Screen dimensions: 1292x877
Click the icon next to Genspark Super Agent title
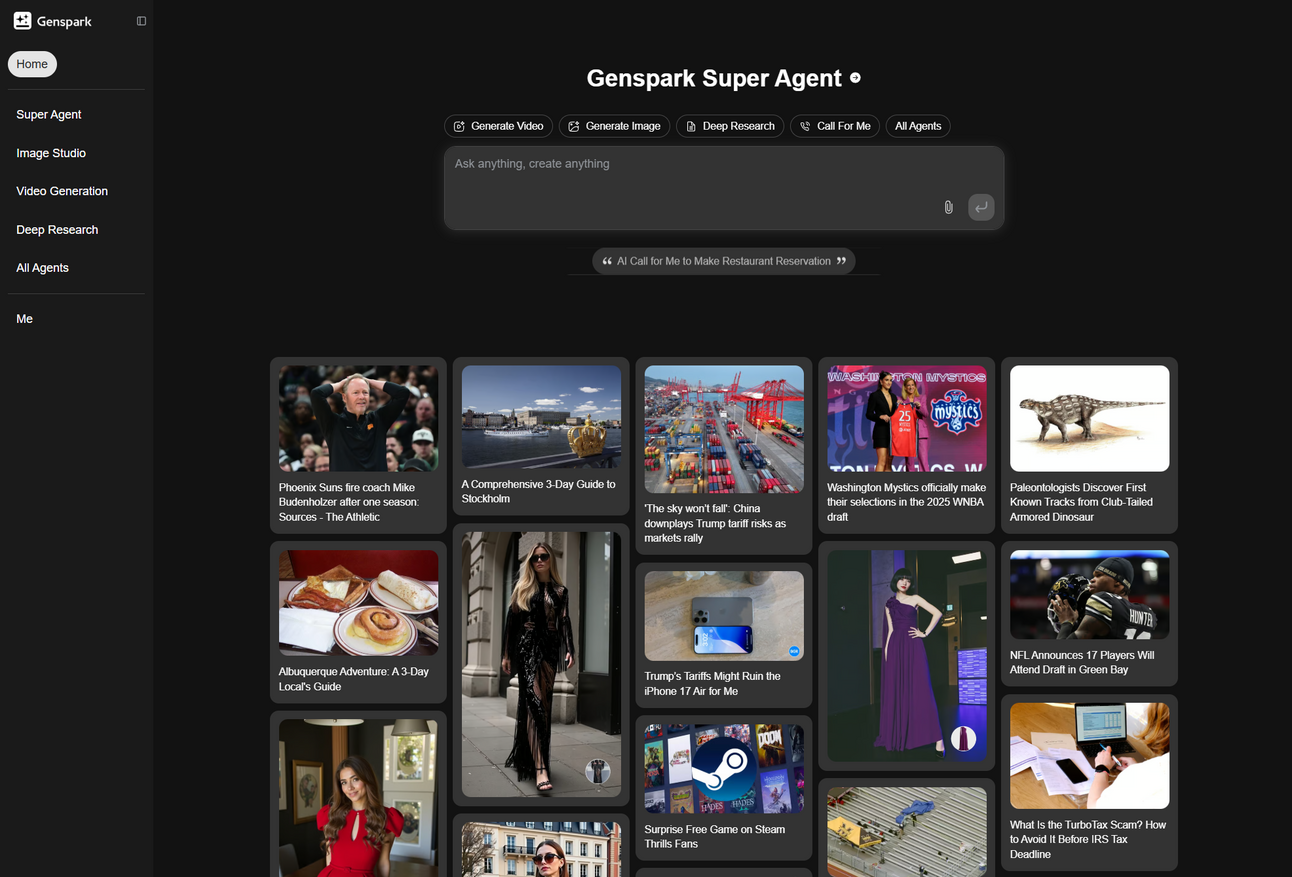[855, 78]
